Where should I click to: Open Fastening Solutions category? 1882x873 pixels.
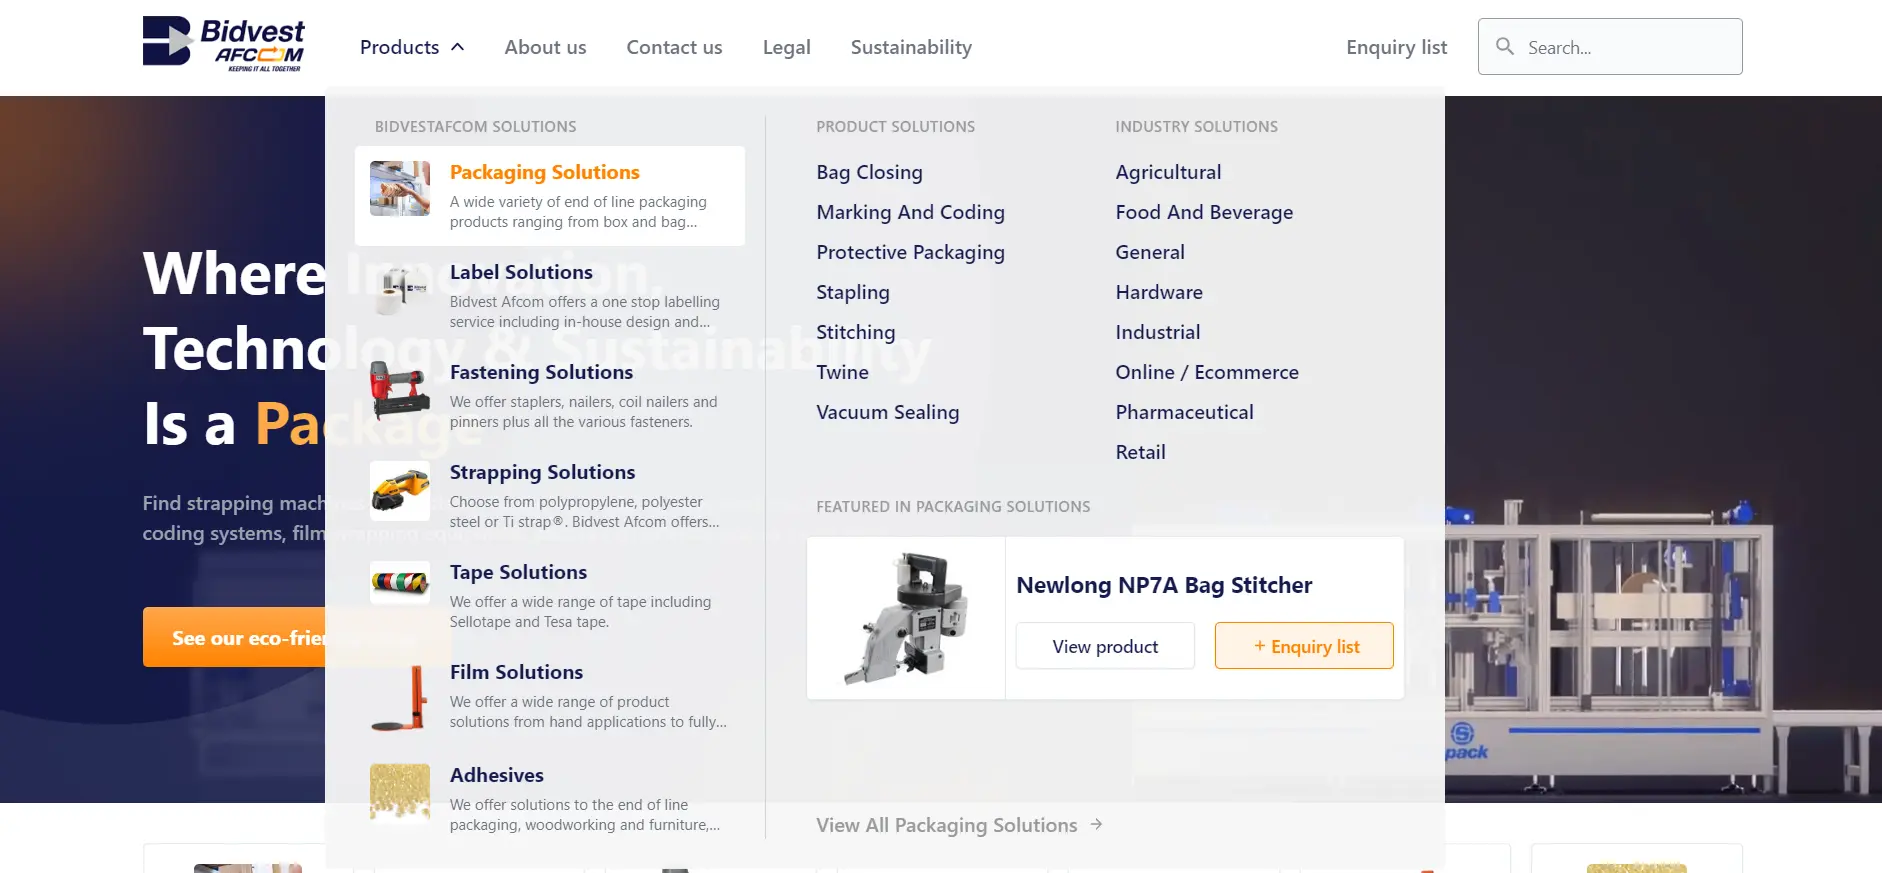click(x=541, y=372)
